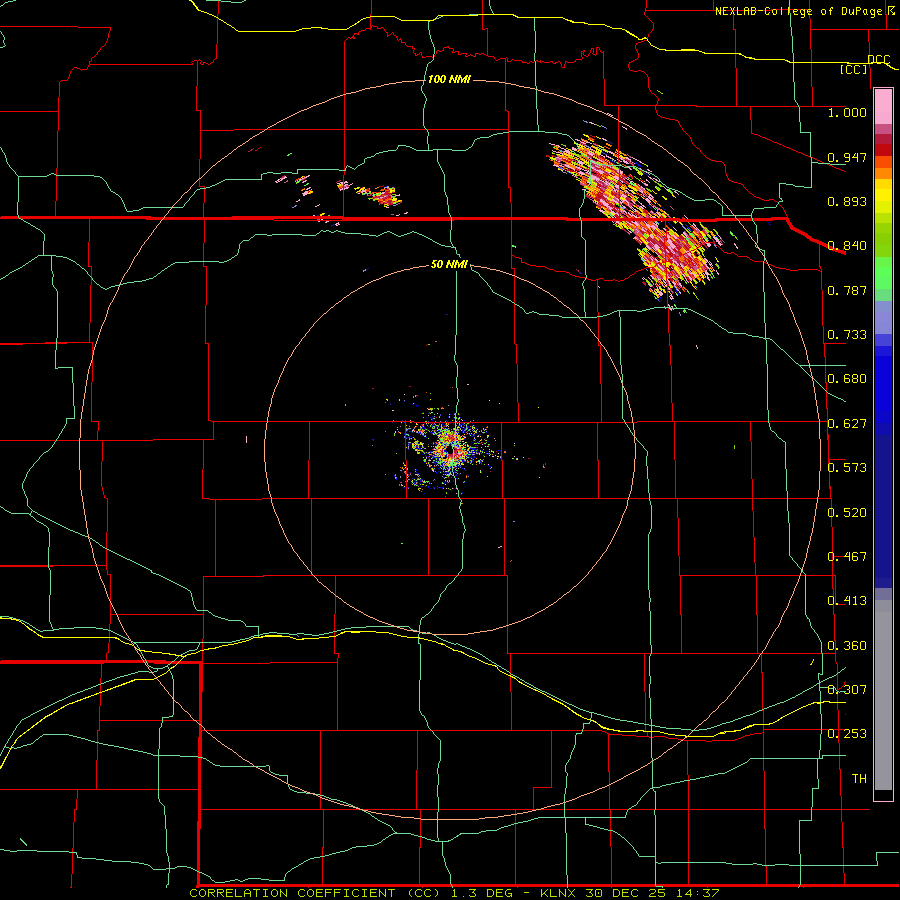Screen dimensions: 900x900
Task: Click the 100 NMI range ring label
Action: (449, 79)
